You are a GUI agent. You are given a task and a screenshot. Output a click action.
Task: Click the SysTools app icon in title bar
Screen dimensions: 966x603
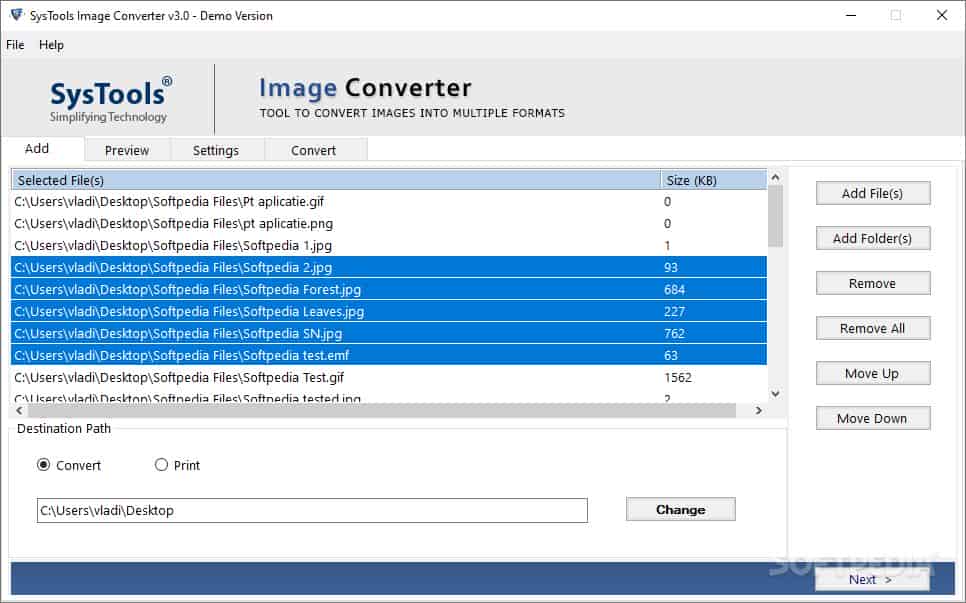17,15
